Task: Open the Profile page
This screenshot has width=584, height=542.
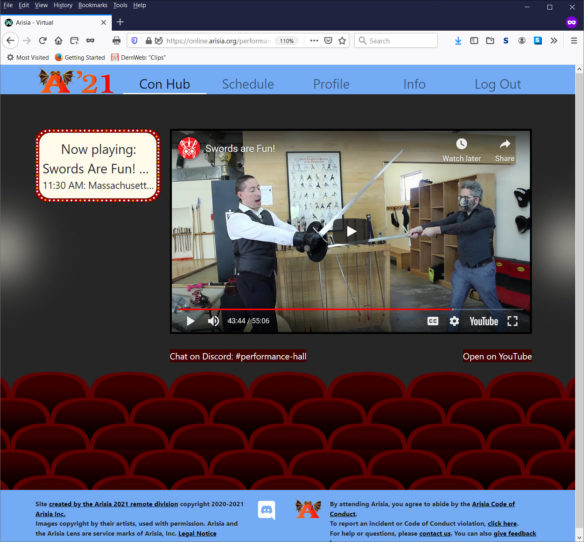Action: click(x=331, y=84)
